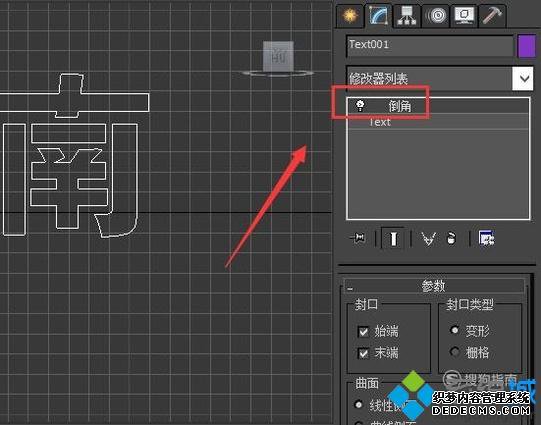Select the 栅格 cap type radio

pyautogui.click(x=455, y=352)
